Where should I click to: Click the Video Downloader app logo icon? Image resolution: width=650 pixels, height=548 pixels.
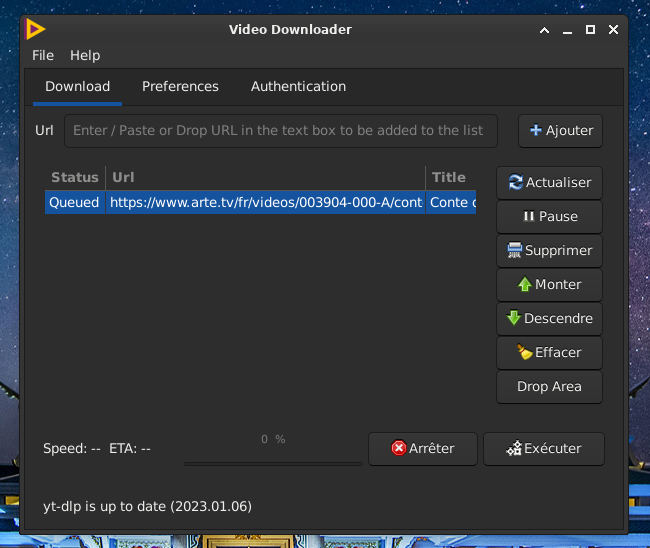point(36,29)
